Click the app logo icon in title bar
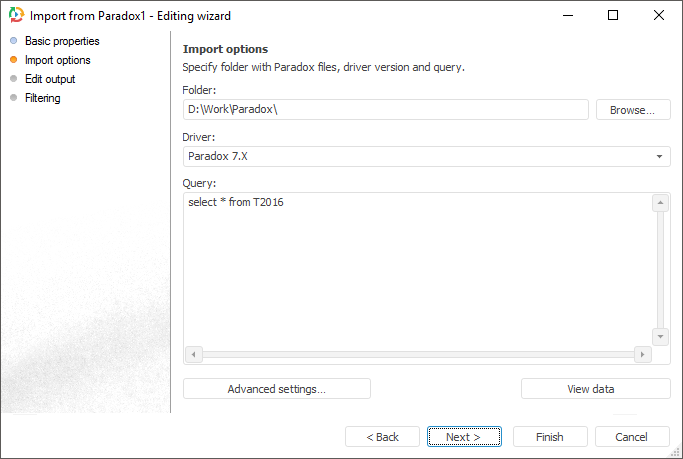 pos(16,16)
